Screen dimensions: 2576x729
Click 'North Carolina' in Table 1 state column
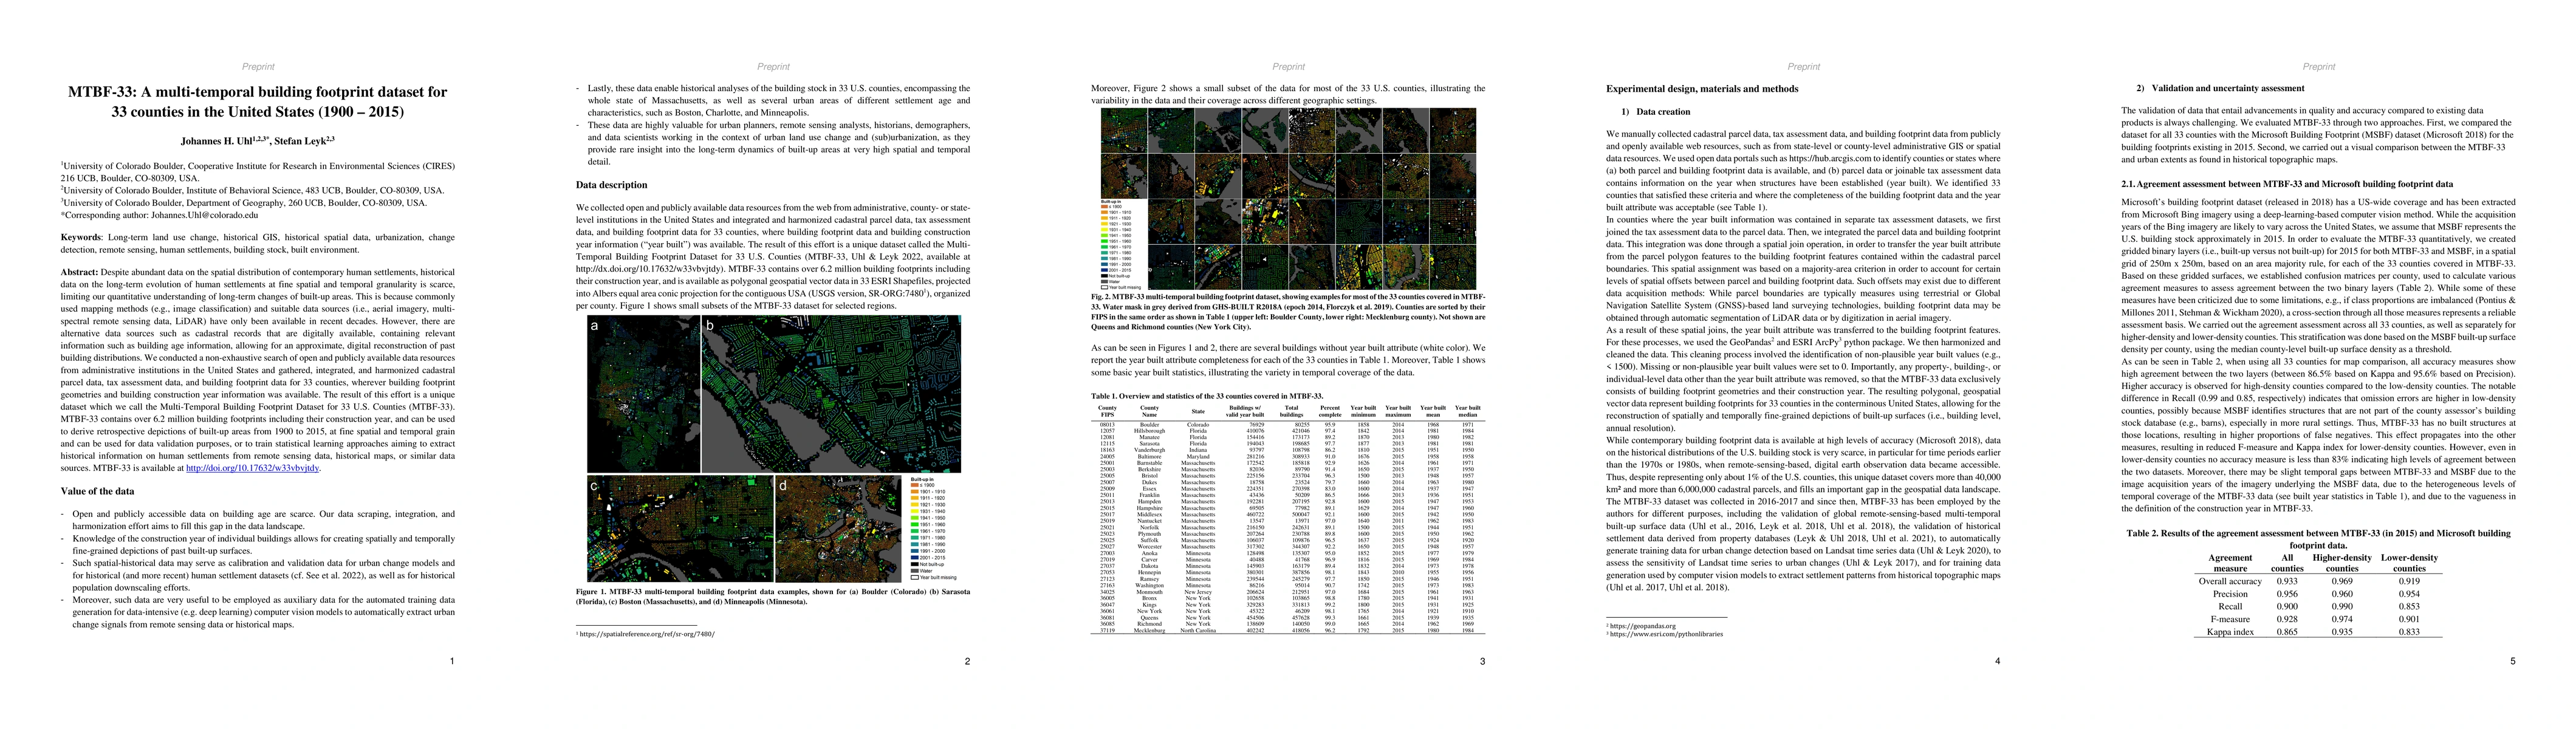1197,631
